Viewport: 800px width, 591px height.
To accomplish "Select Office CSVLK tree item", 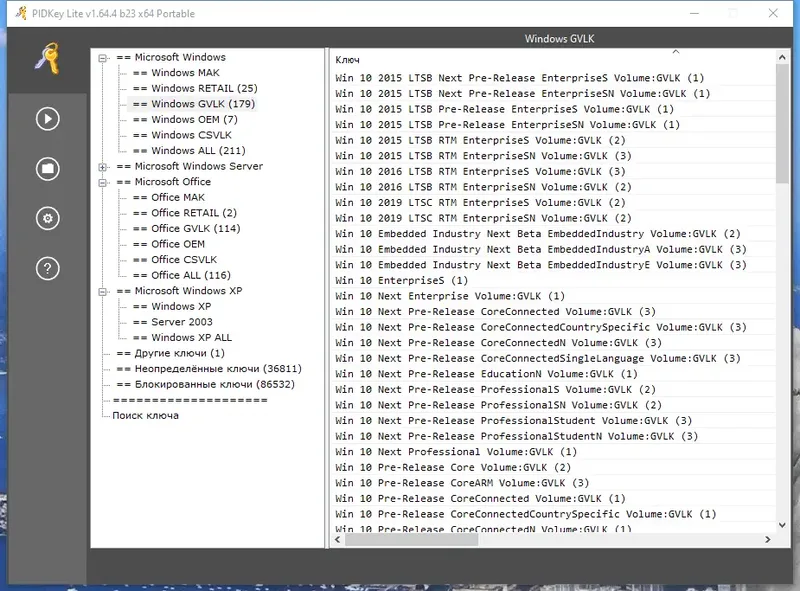I will [x=175, y=259].
